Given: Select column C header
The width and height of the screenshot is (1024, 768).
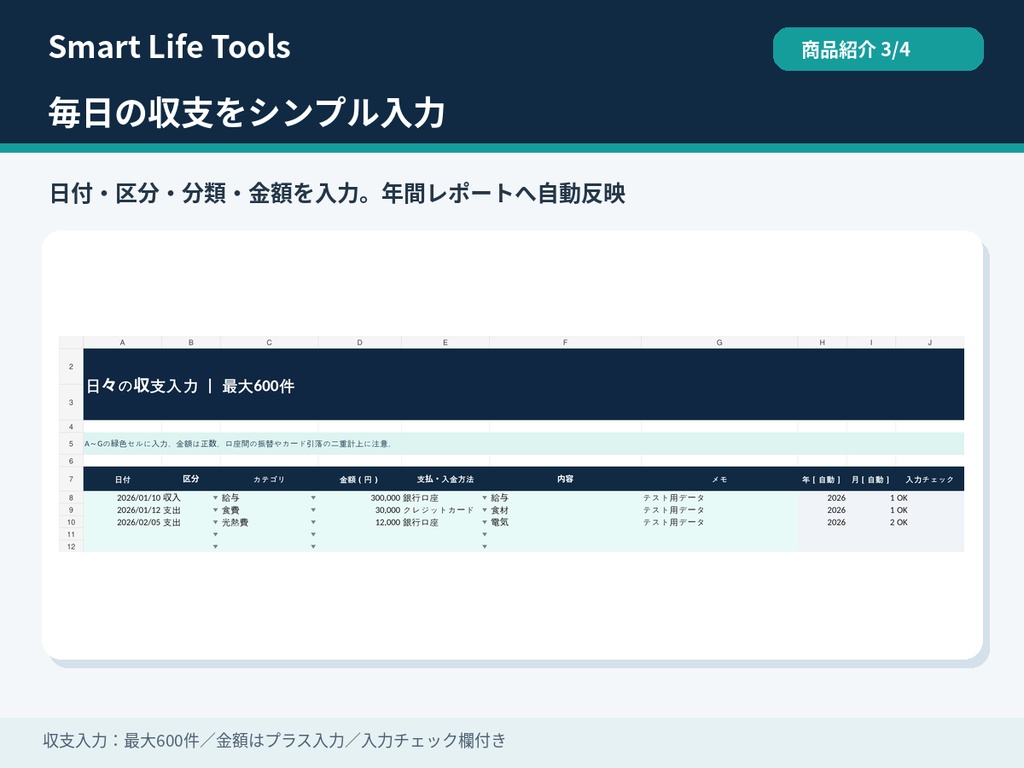Looking at the screenshot, I should (269, 342).
